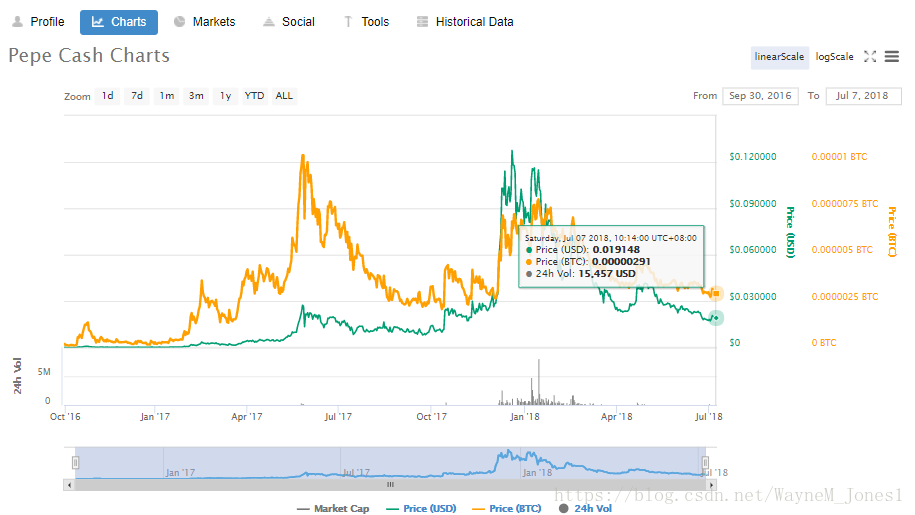915x515 pixels.
Task: Click the Charts line graph icon
Action: tap(97, 22)
